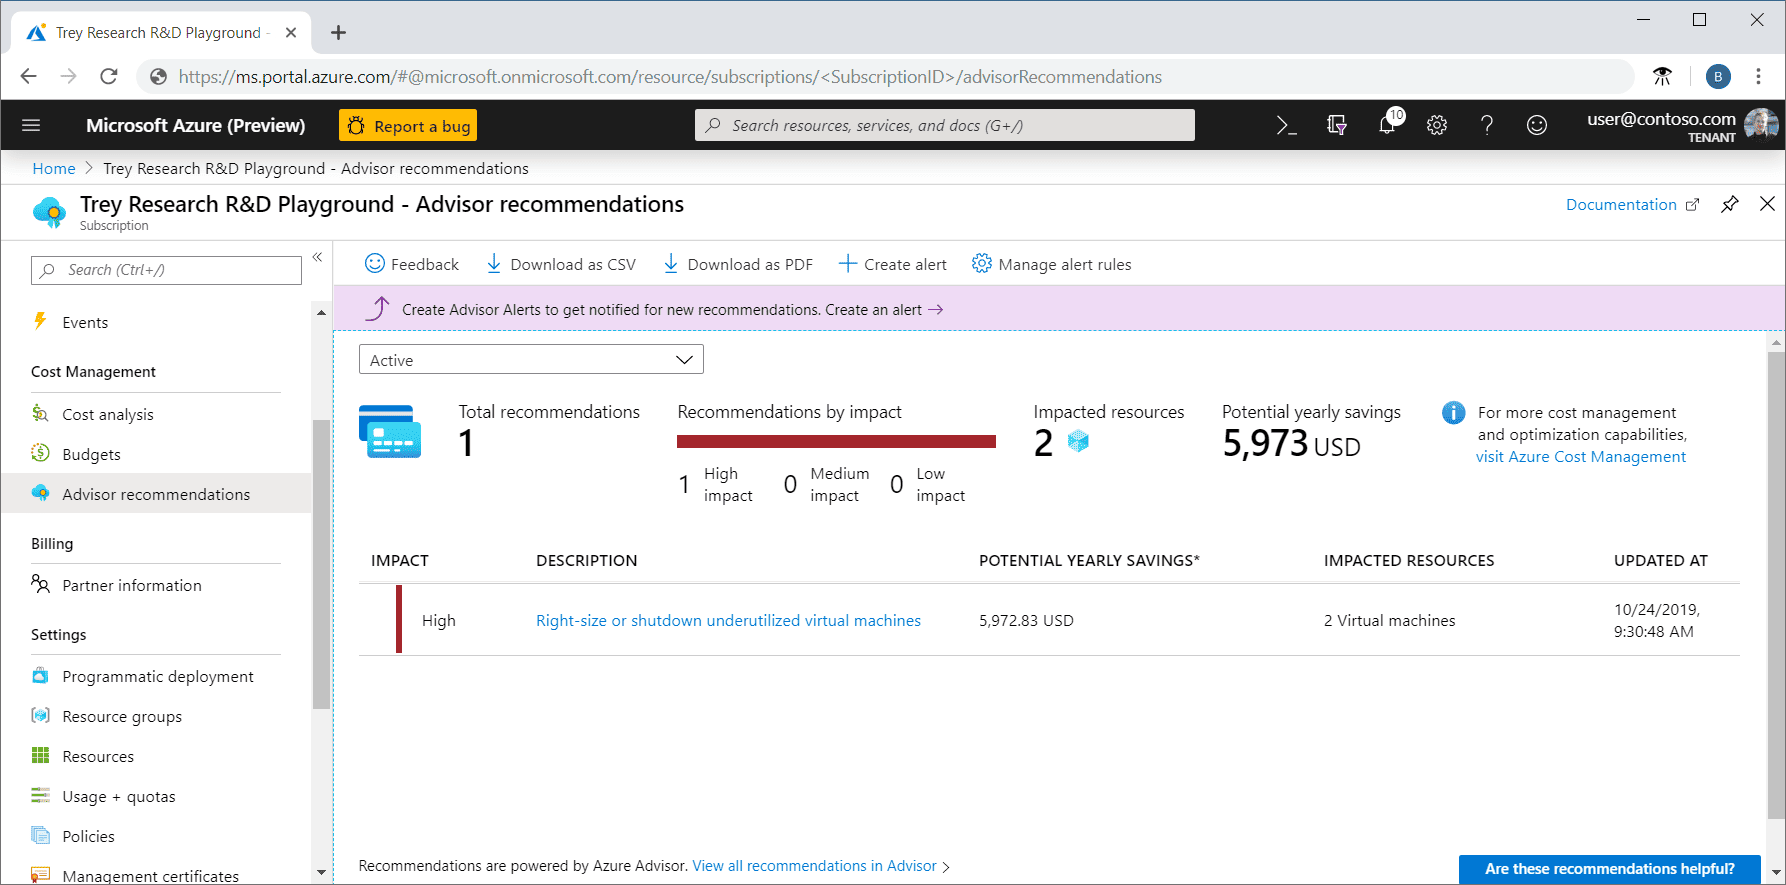
Task: Follow the visit Azure Cost Management link
Action: pyautogui.click(x=1581, y=457)
